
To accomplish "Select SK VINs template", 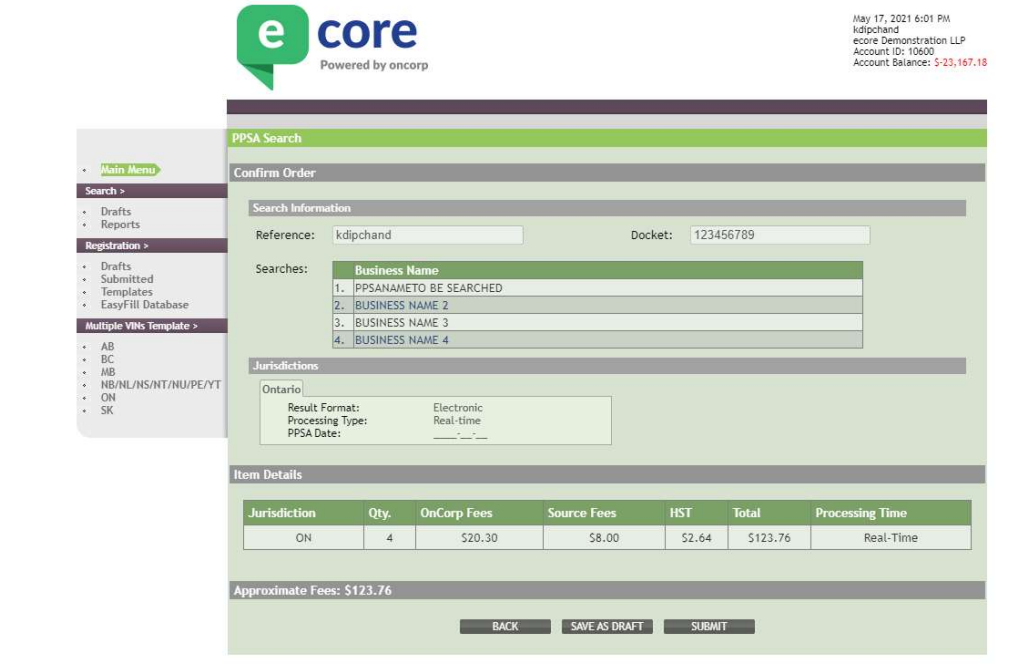I will coord(107,411).
